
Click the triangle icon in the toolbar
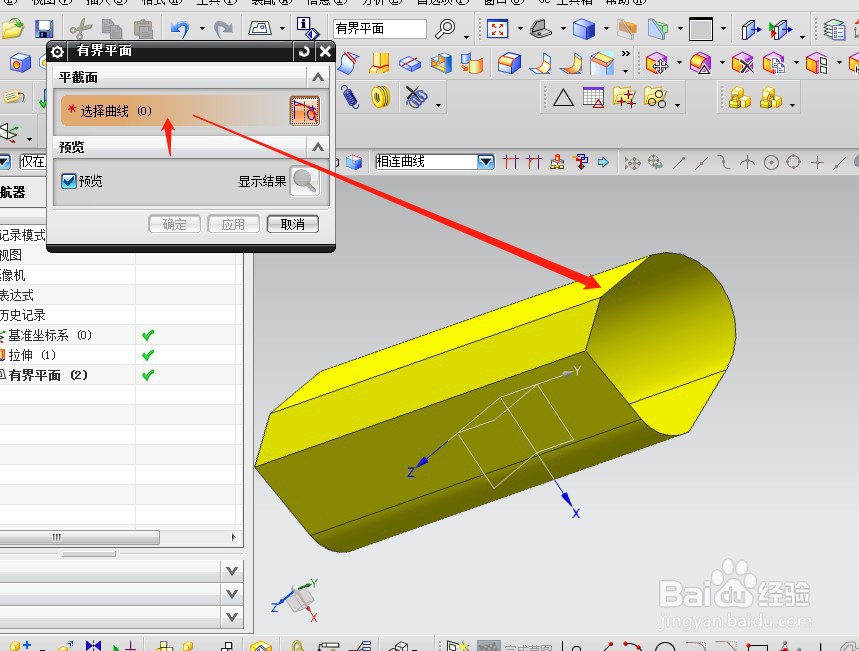pos(563,98)
